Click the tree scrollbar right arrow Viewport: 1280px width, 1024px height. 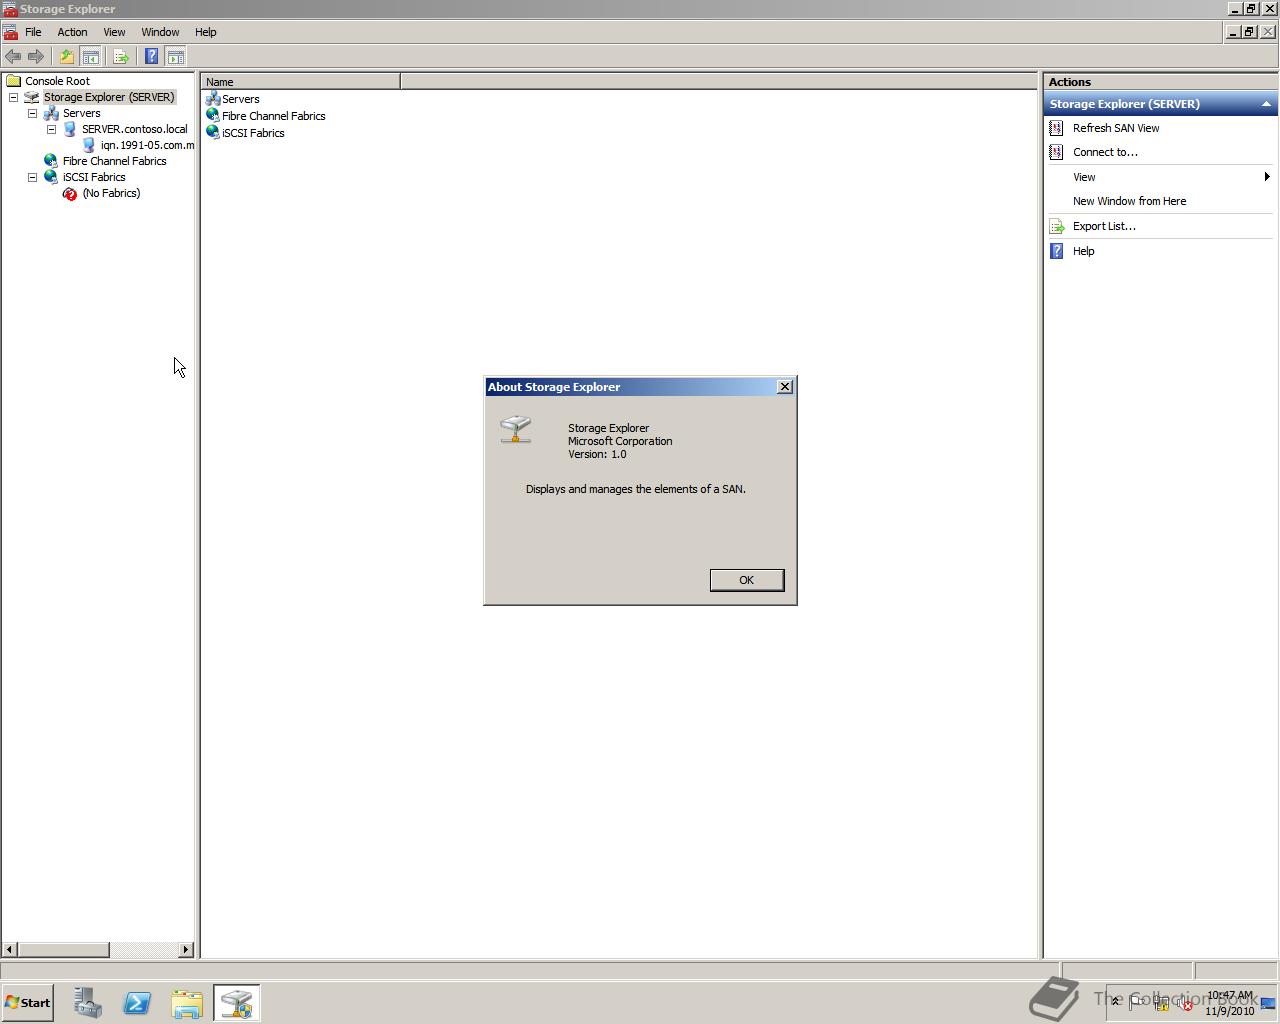point(185,949)
